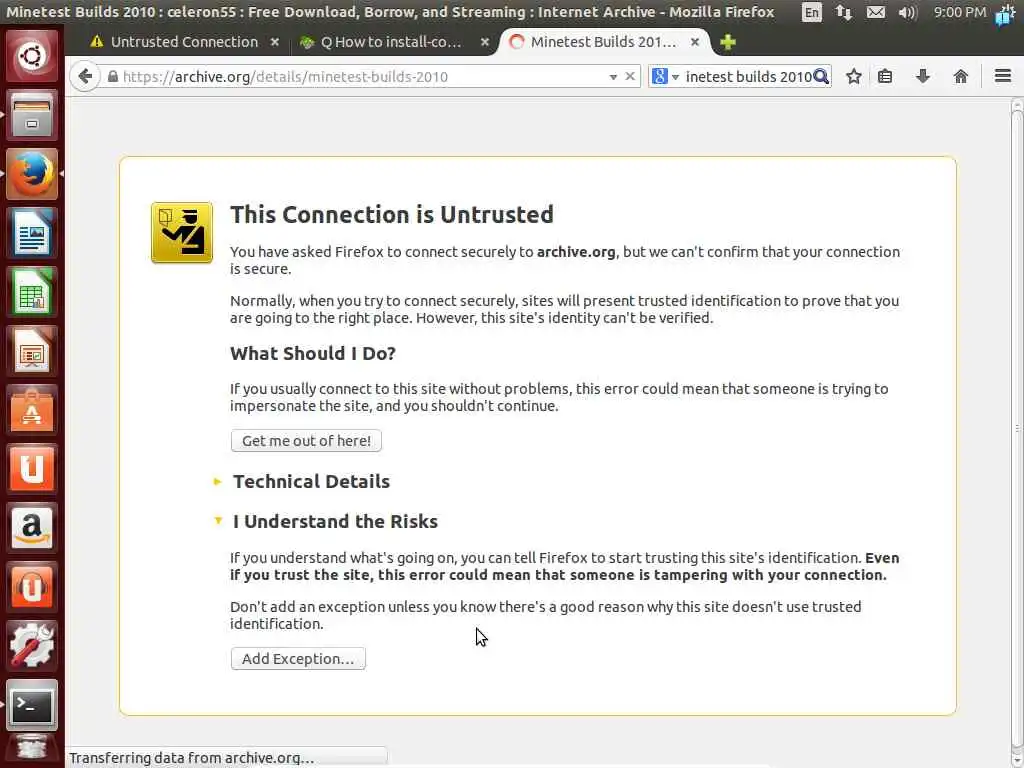
Task: Launch LibreOffice Calc from the dock
Action: (x=31, y=292)
